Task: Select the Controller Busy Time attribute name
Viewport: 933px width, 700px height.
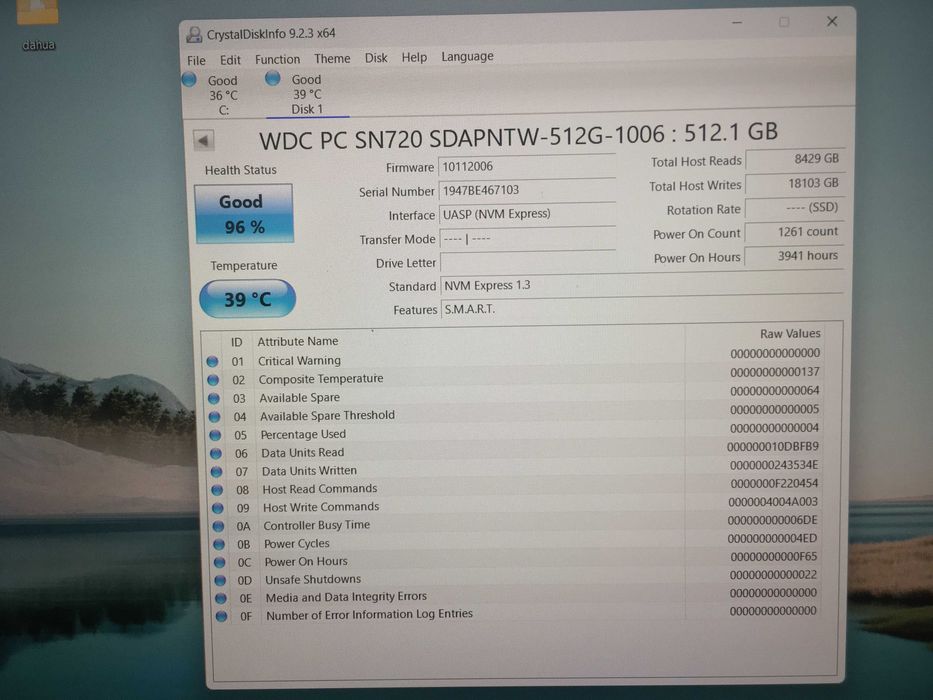Action: click(x=317, y=525)
